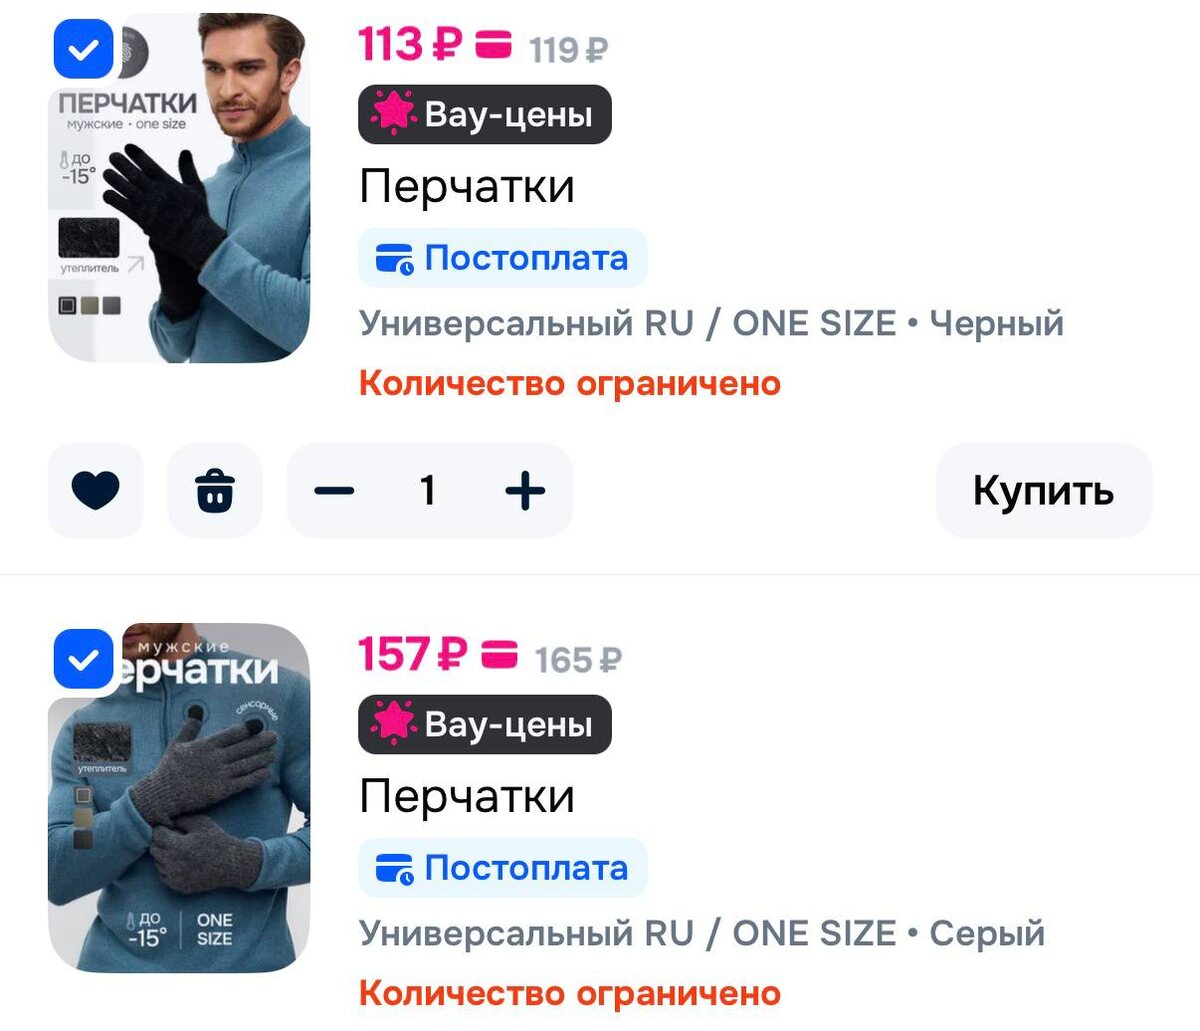Tap the Вау-цены badge on black gloves
The width and height of the screenshot is (1200, 1031).
tap(485, 114)
